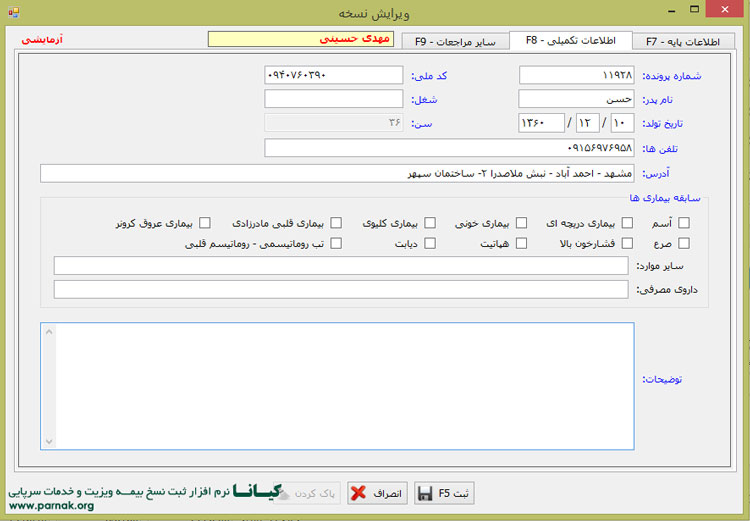750x521 pixels.
Task: Focus the آدرس address field
Action: point(329,174)
